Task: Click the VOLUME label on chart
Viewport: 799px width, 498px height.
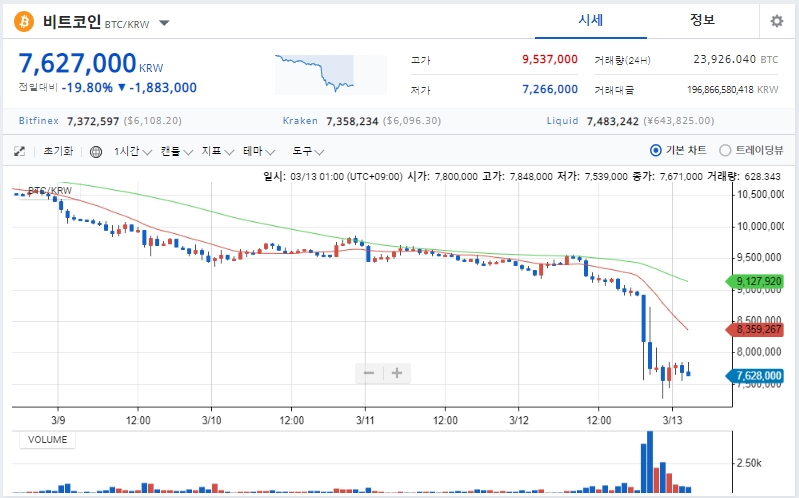Action: click(x=47, y=440)
